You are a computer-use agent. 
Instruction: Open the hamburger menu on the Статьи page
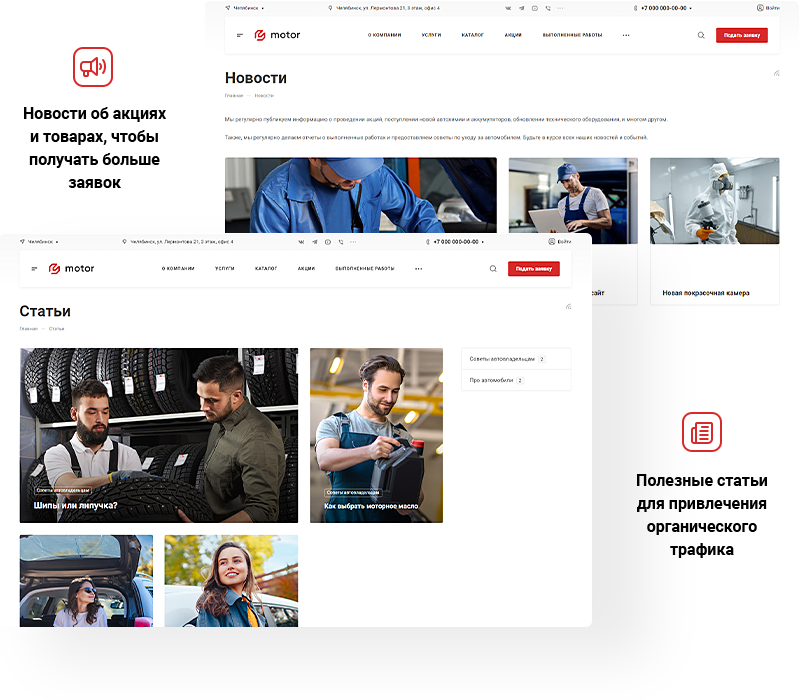(x=34, y=269)
